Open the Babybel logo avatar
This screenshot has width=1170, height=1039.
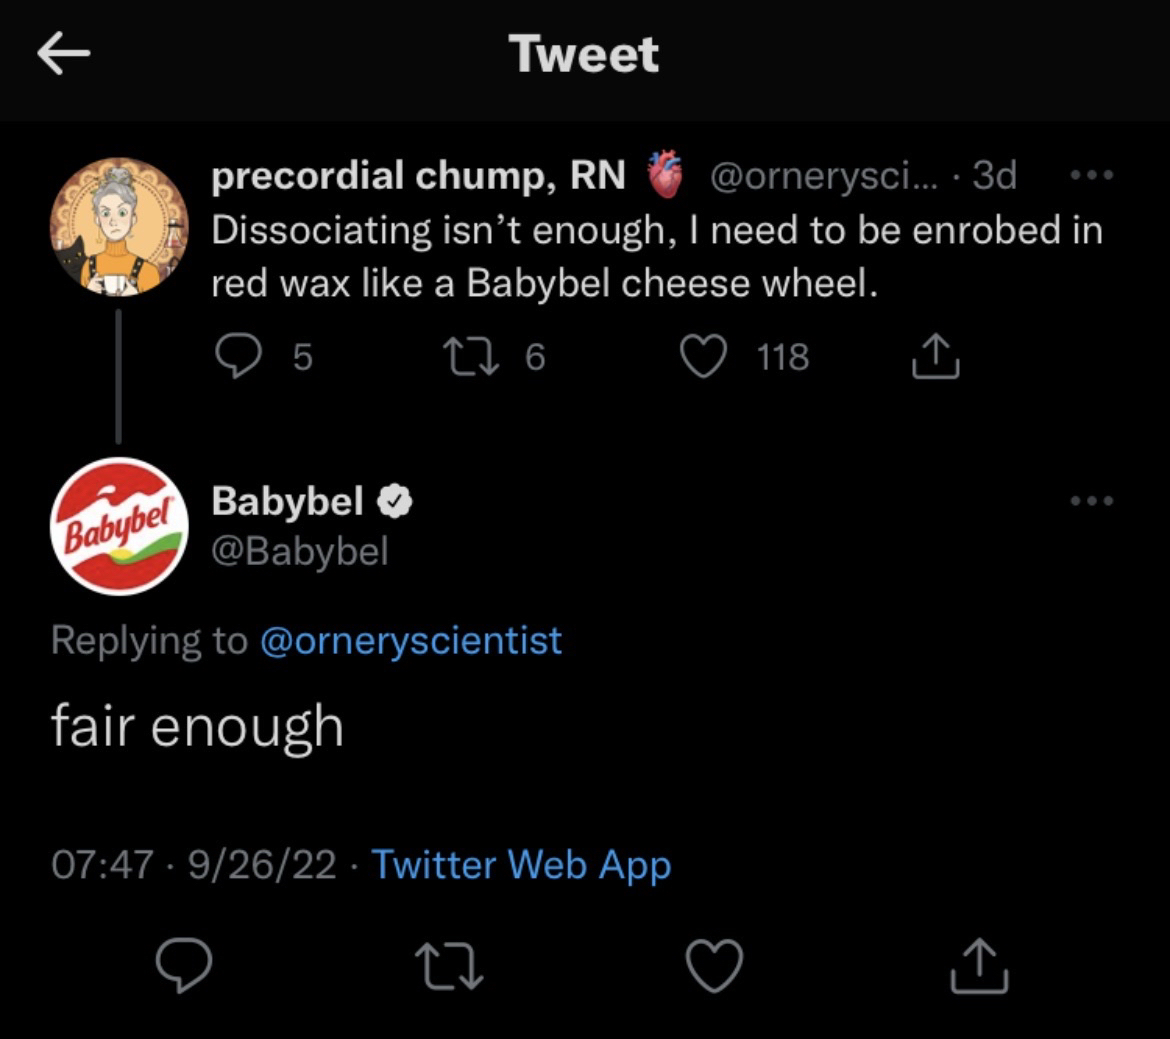(119, 525)
